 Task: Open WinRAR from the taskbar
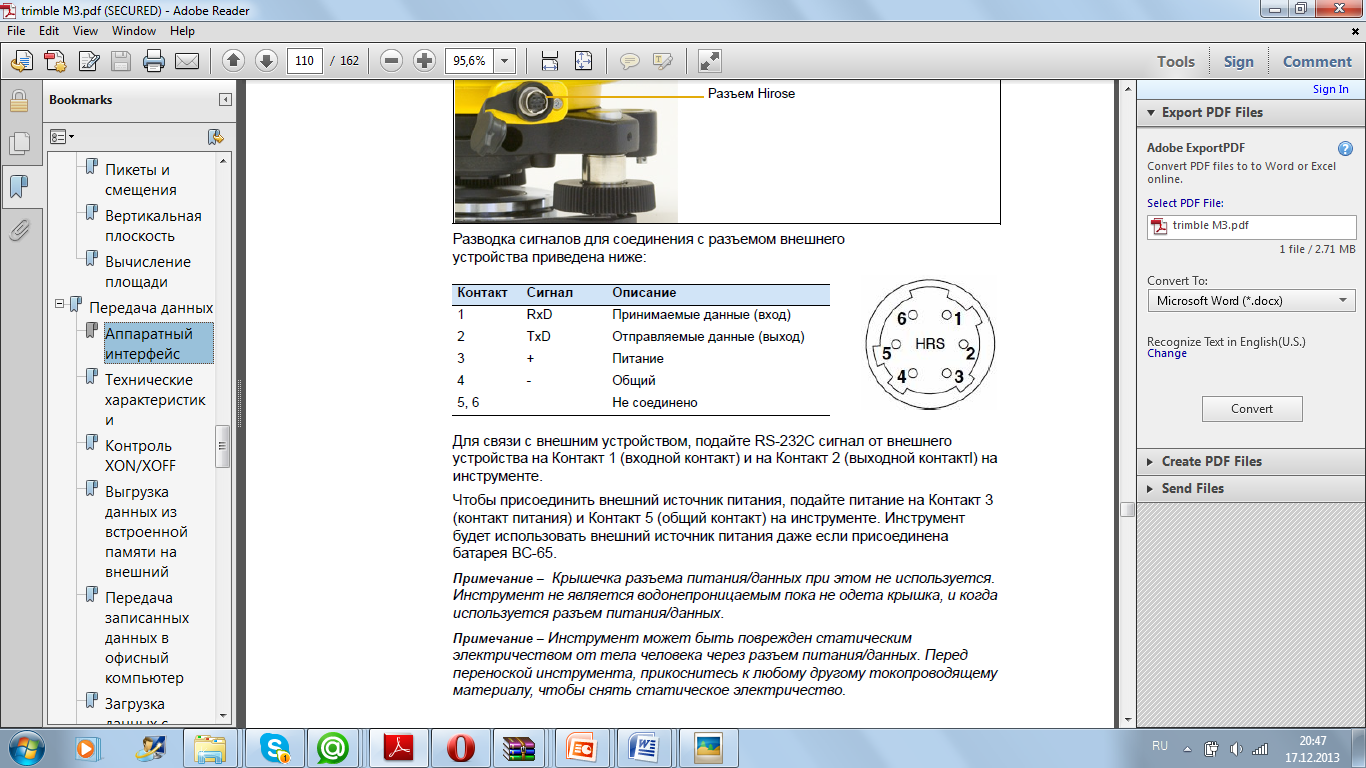(519, 748)
